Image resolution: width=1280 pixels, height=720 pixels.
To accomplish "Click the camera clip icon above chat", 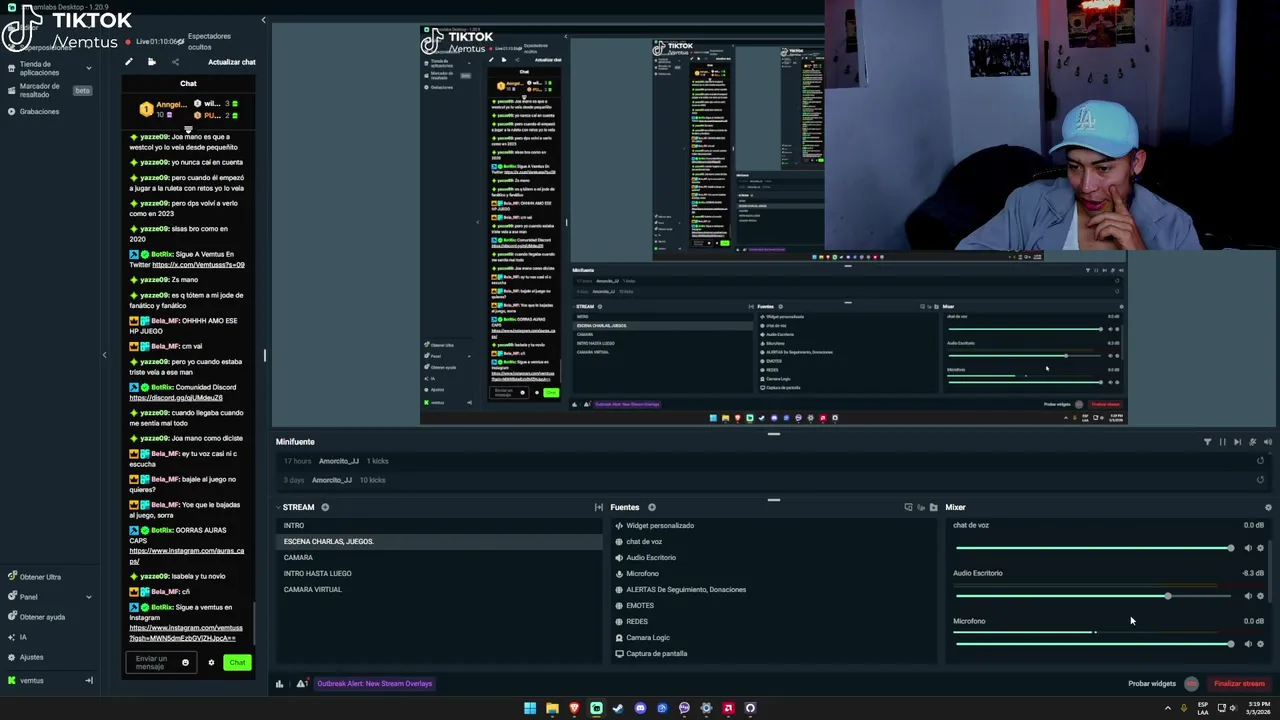I will 152,62.
